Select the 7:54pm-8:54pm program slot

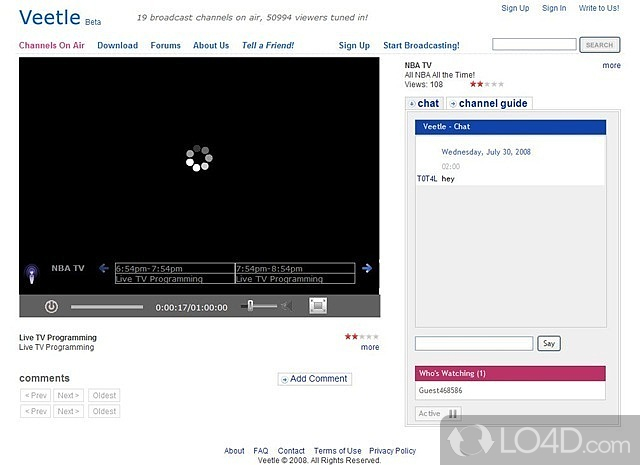click(x=295, y=273)
